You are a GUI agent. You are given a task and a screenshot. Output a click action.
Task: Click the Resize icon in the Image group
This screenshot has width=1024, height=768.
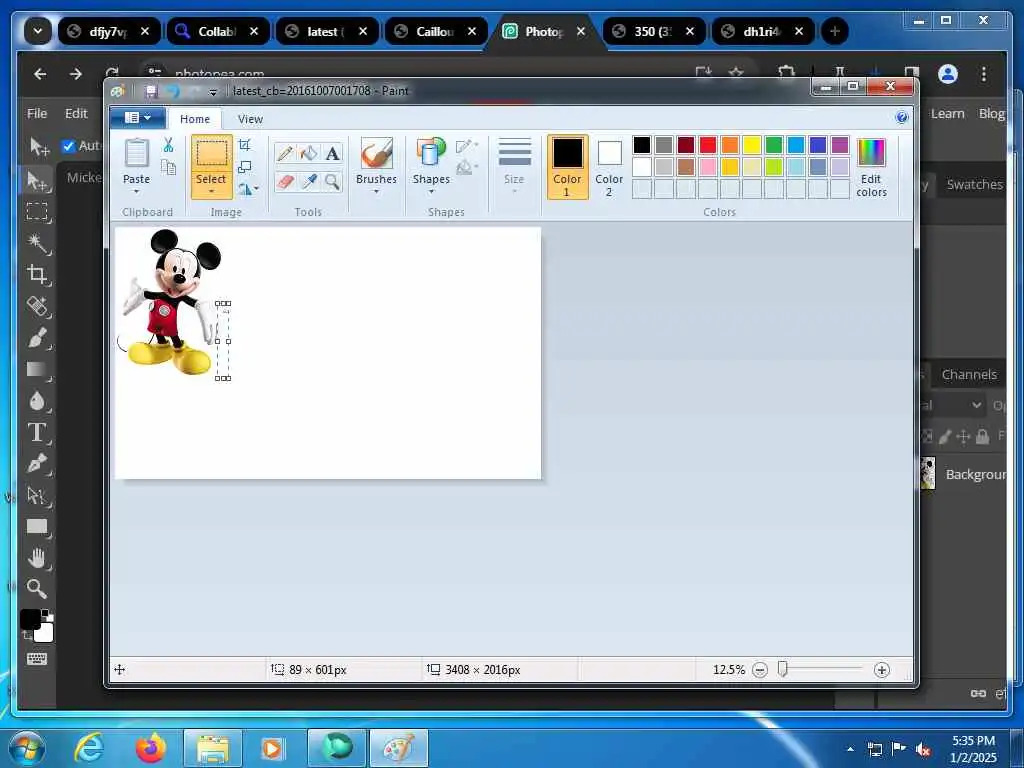point(245,167)
